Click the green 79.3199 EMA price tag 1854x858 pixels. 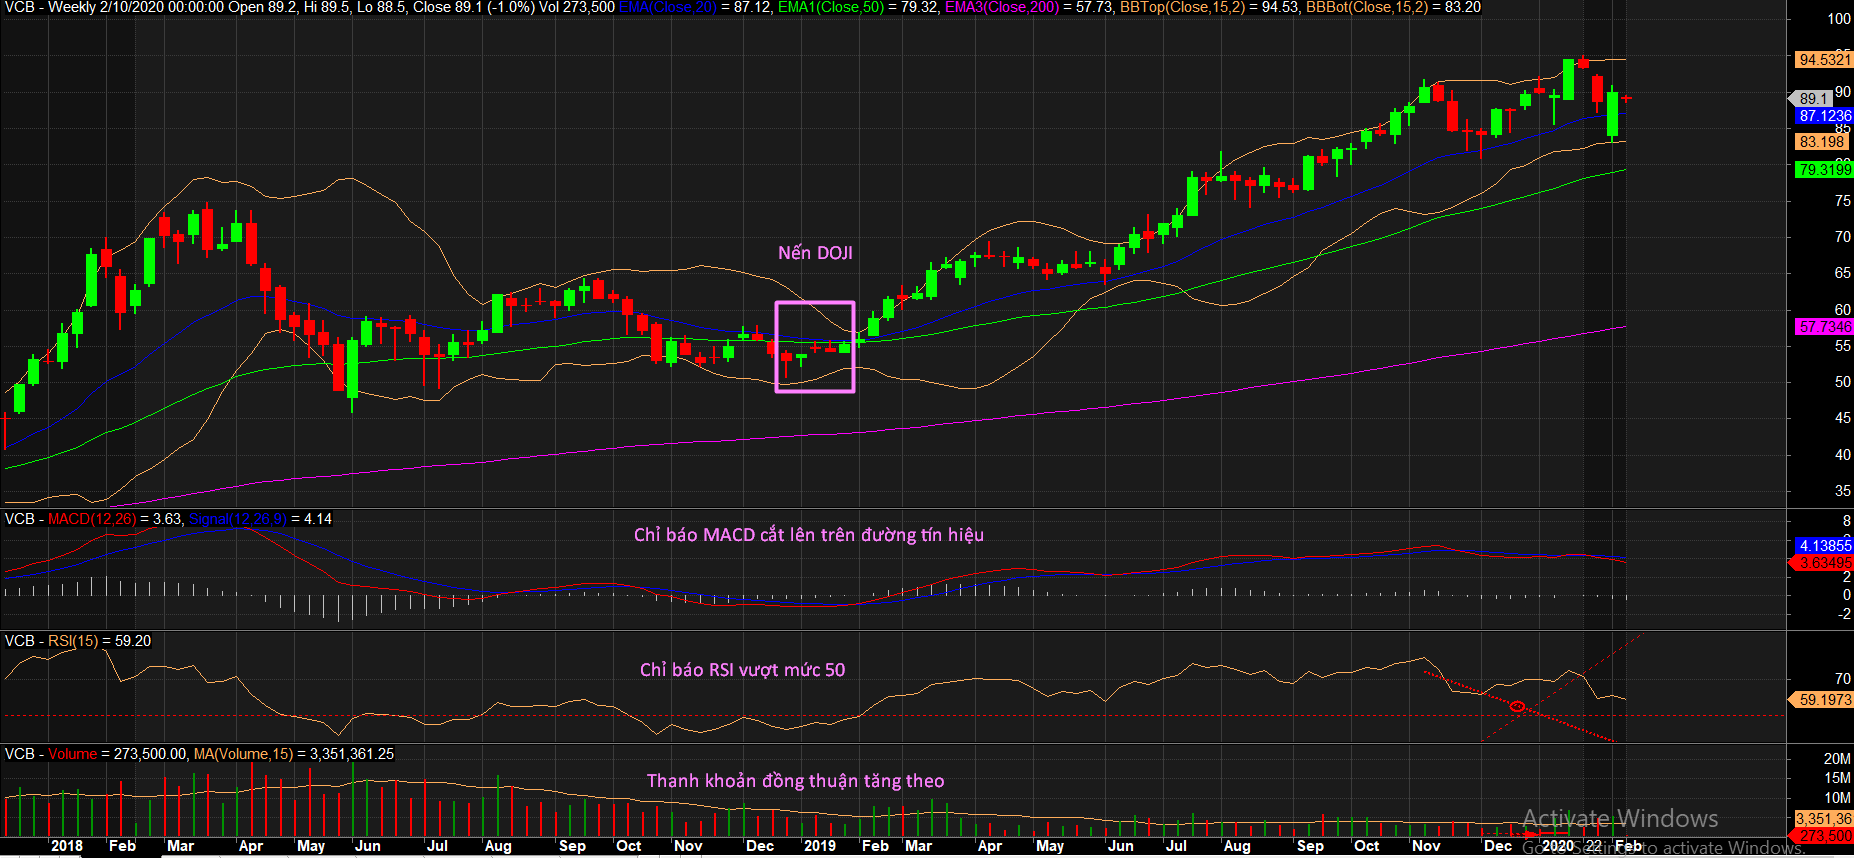click(x=1824, y=170)
